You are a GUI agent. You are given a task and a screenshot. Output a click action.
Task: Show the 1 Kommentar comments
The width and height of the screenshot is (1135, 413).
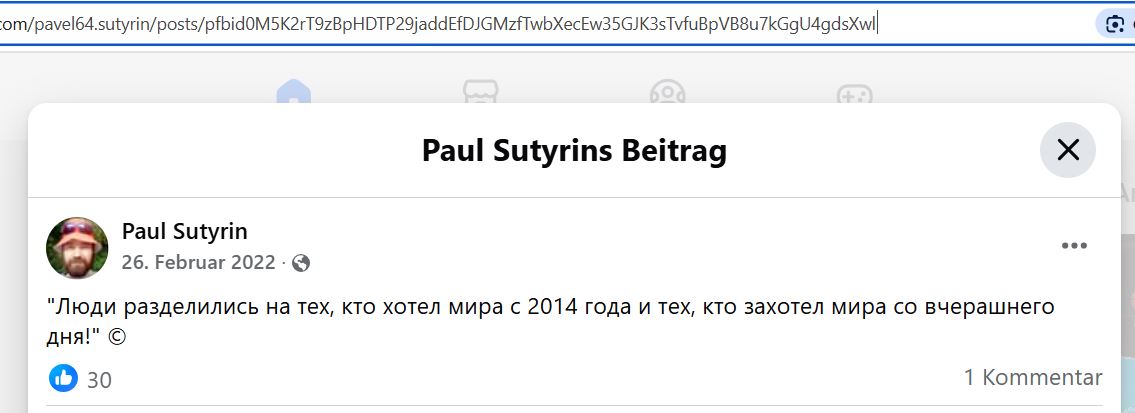point(1033,378)
